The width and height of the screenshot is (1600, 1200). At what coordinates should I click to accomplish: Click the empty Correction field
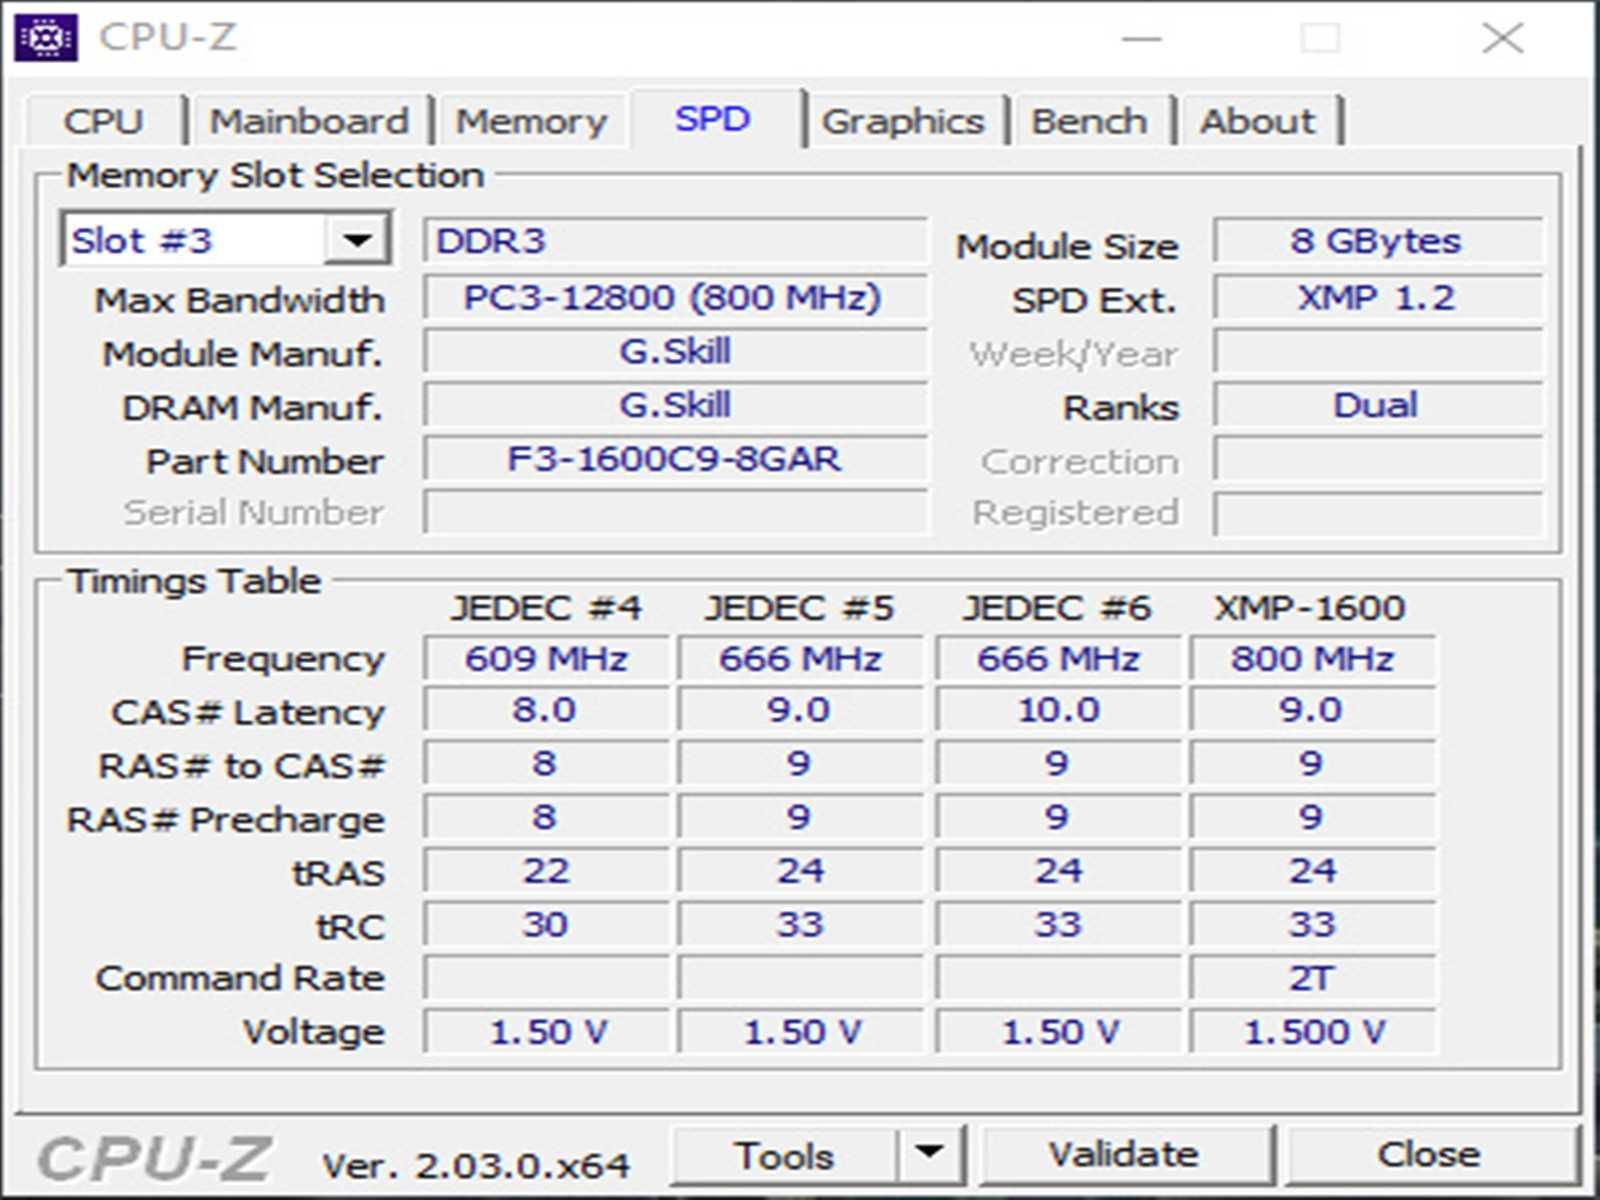[x=1377, y=459]
